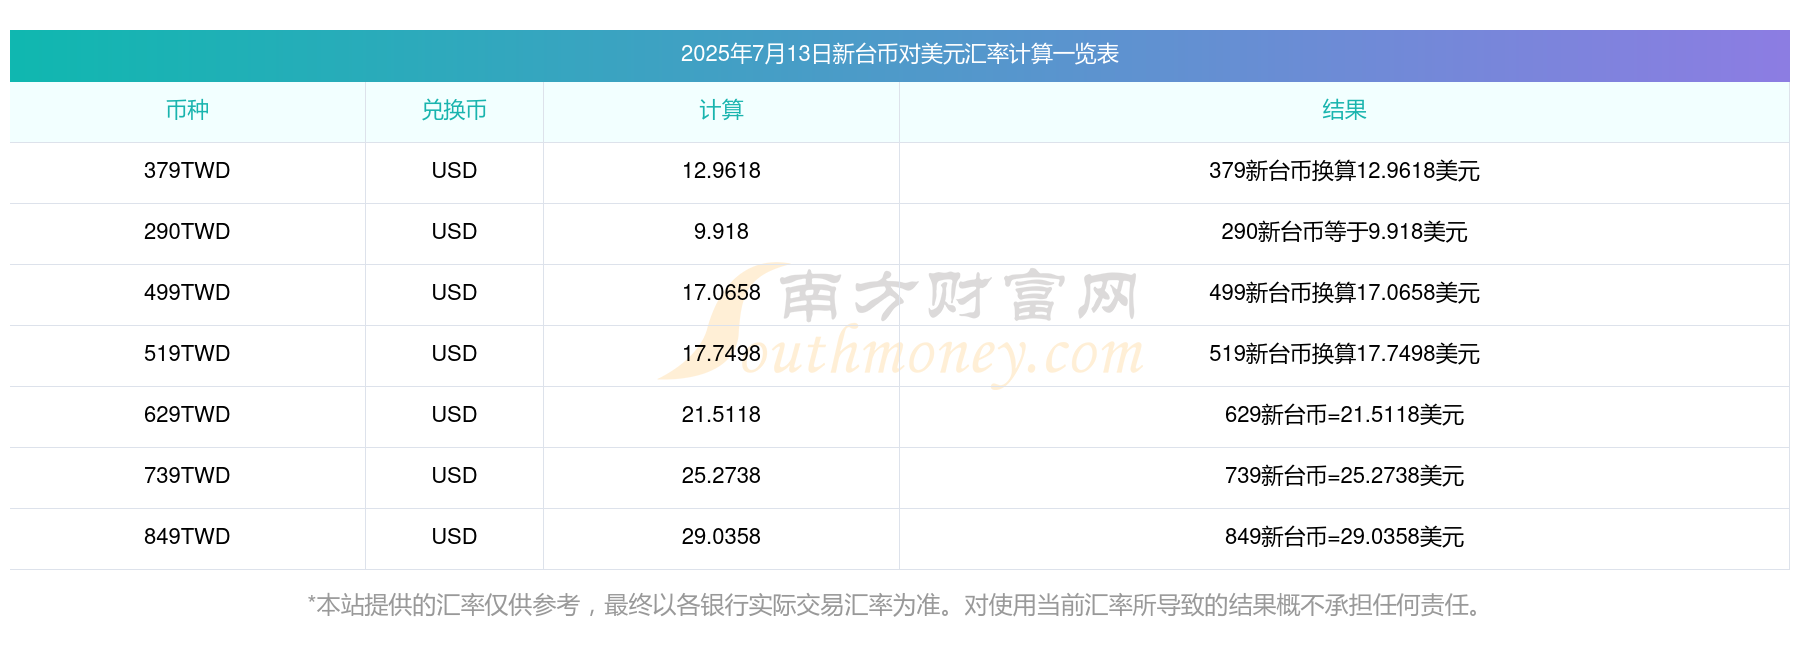
Task: Click the disclaimer starting *本站提供的汇率仅供参考
Action: [899, 605]
